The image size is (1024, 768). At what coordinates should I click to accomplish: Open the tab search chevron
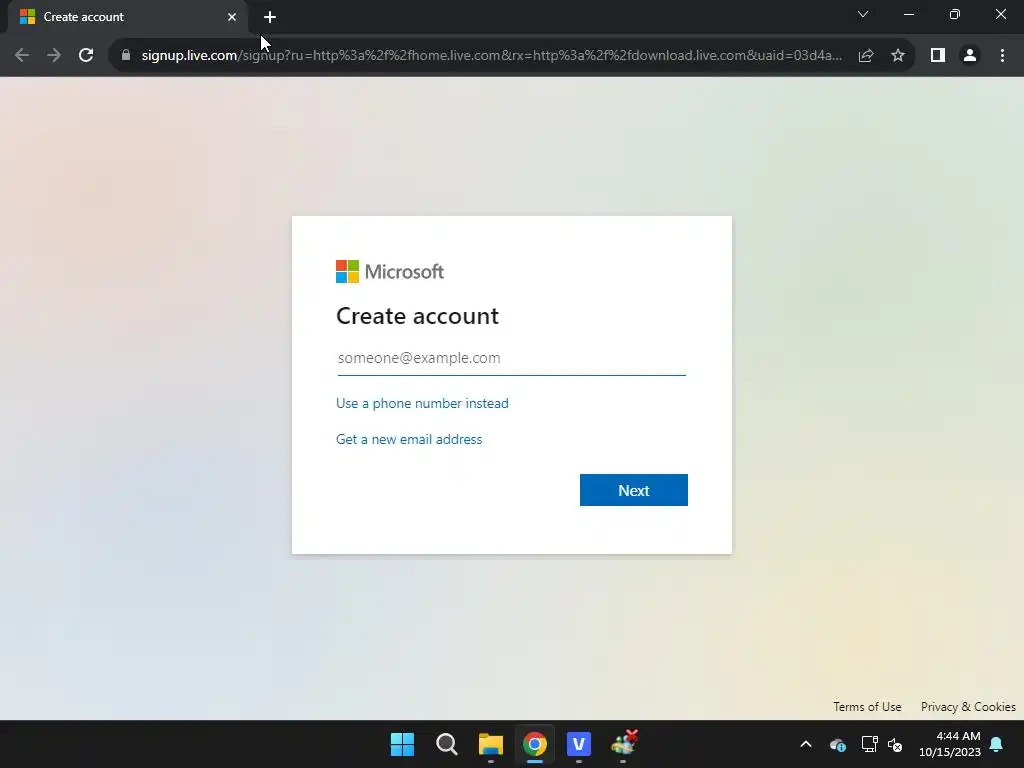[x=863, y=14]
